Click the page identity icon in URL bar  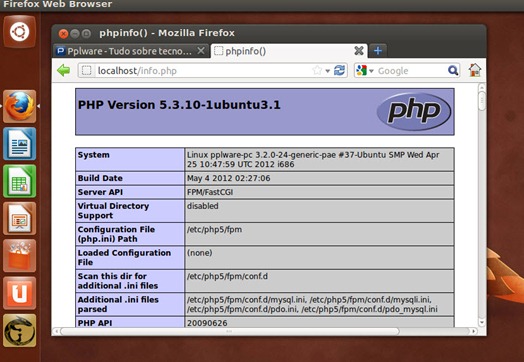point(87,71)
